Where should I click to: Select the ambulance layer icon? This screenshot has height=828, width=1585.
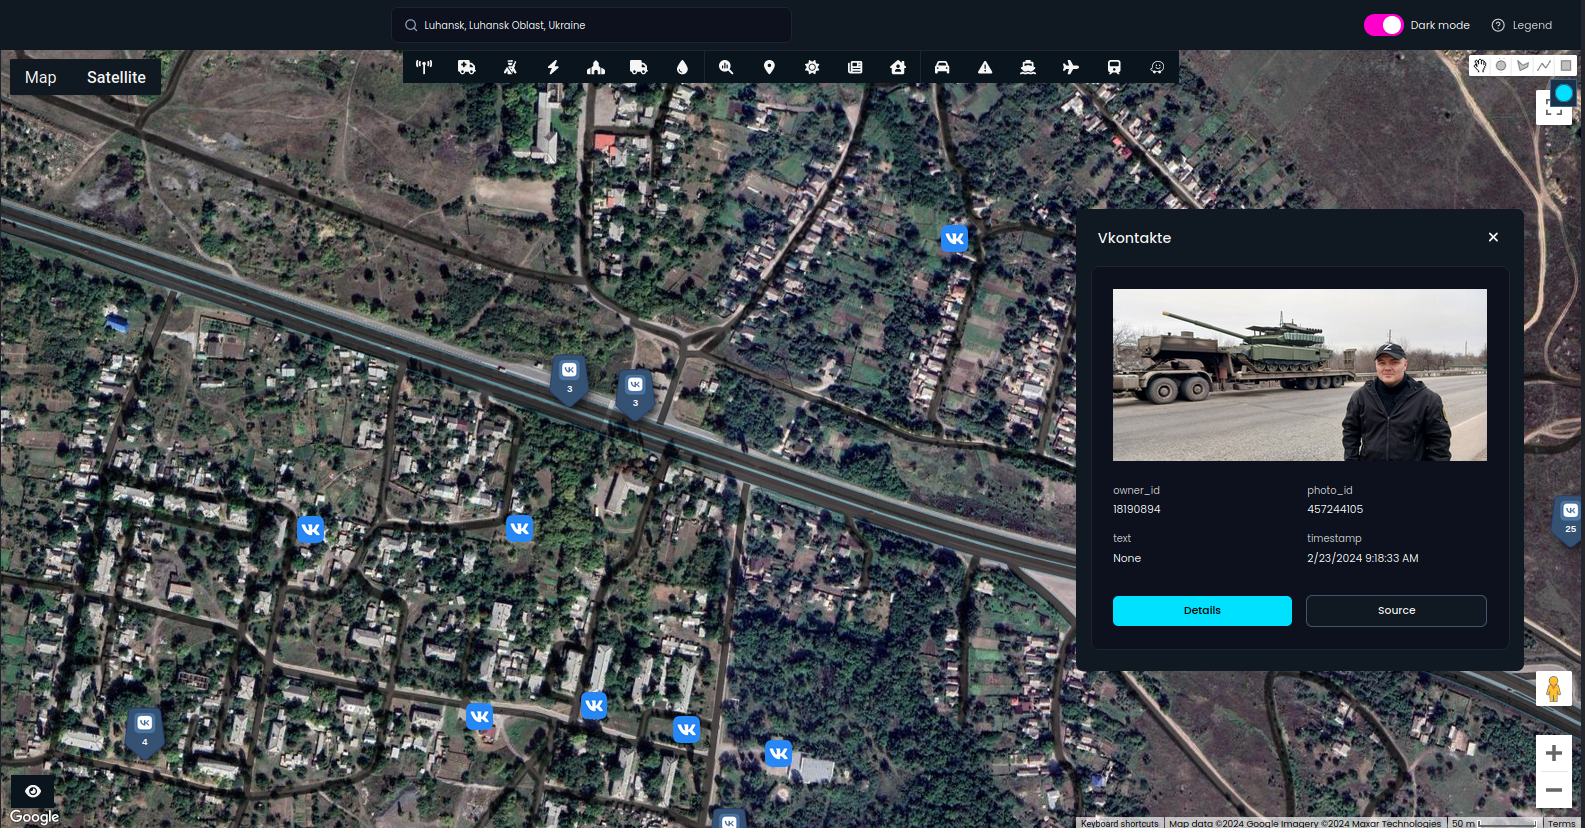[467, 67]
